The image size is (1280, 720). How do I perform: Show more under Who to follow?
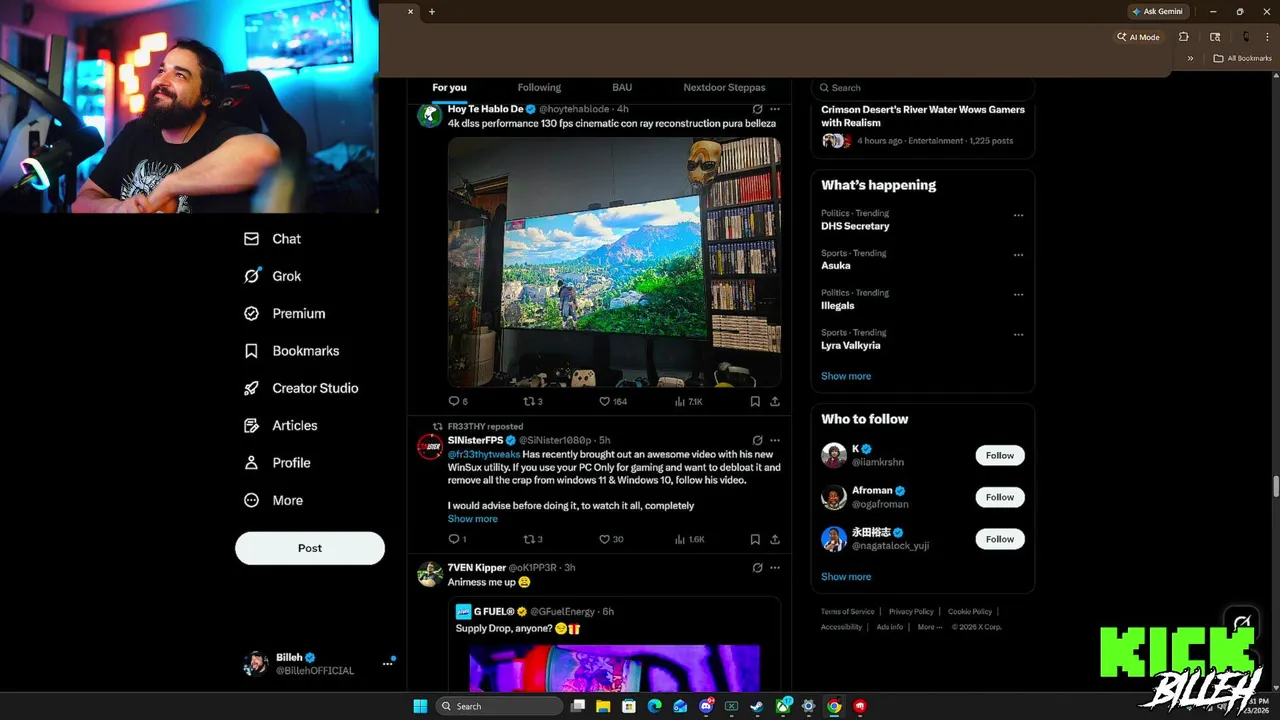[x=846, y=577]
